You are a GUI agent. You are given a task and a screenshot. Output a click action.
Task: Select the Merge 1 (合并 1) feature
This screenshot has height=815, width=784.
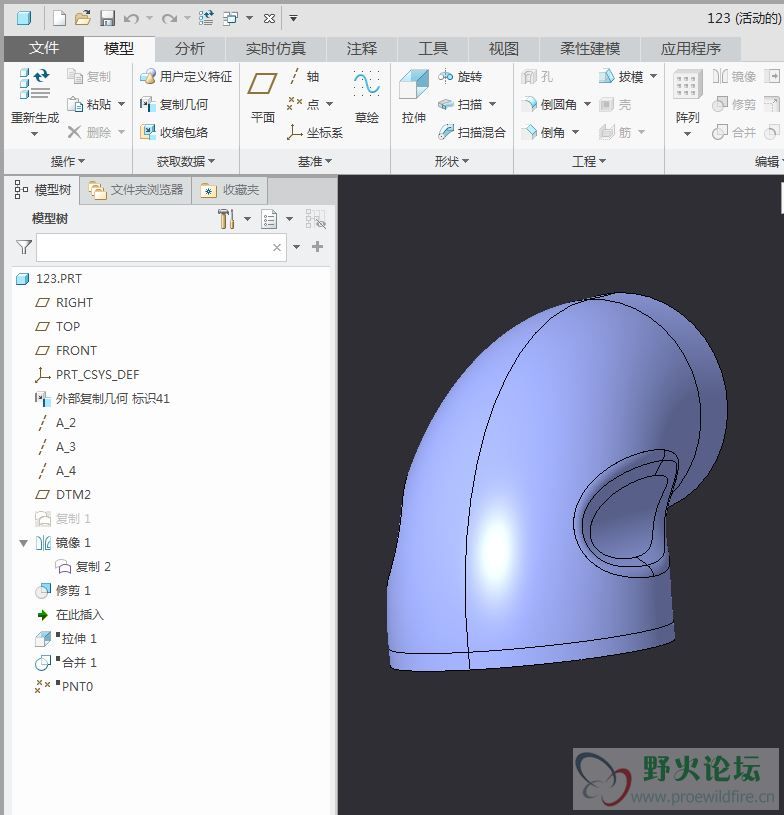pyautogui.click(x=66, y=662)
